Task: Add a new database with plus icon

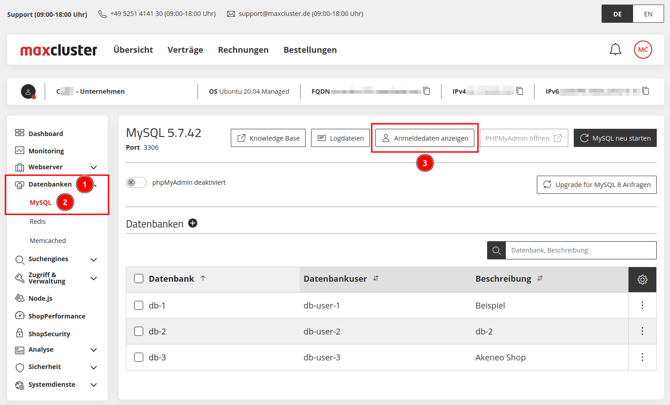Action: [x=193, y=223]
